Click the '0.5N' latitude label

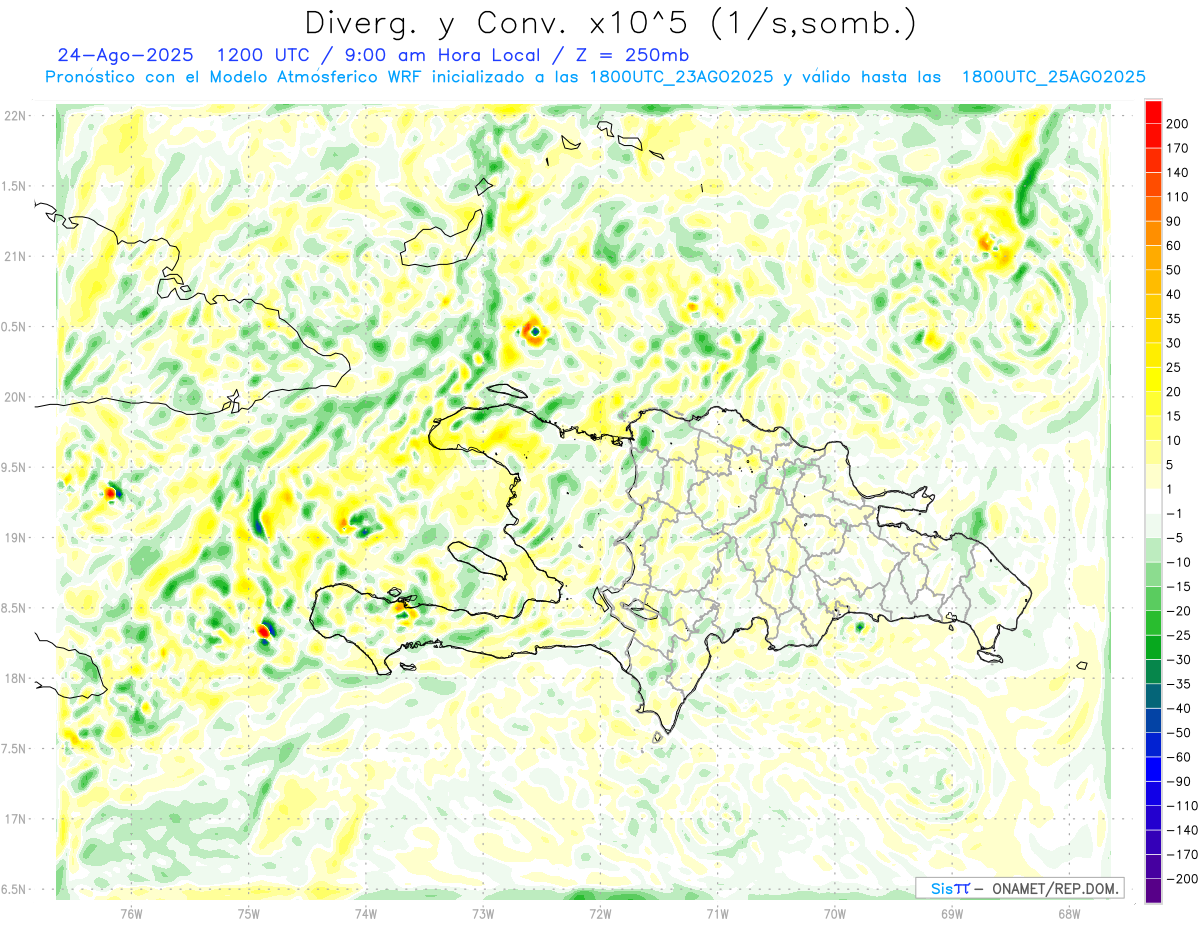[15, 327]
